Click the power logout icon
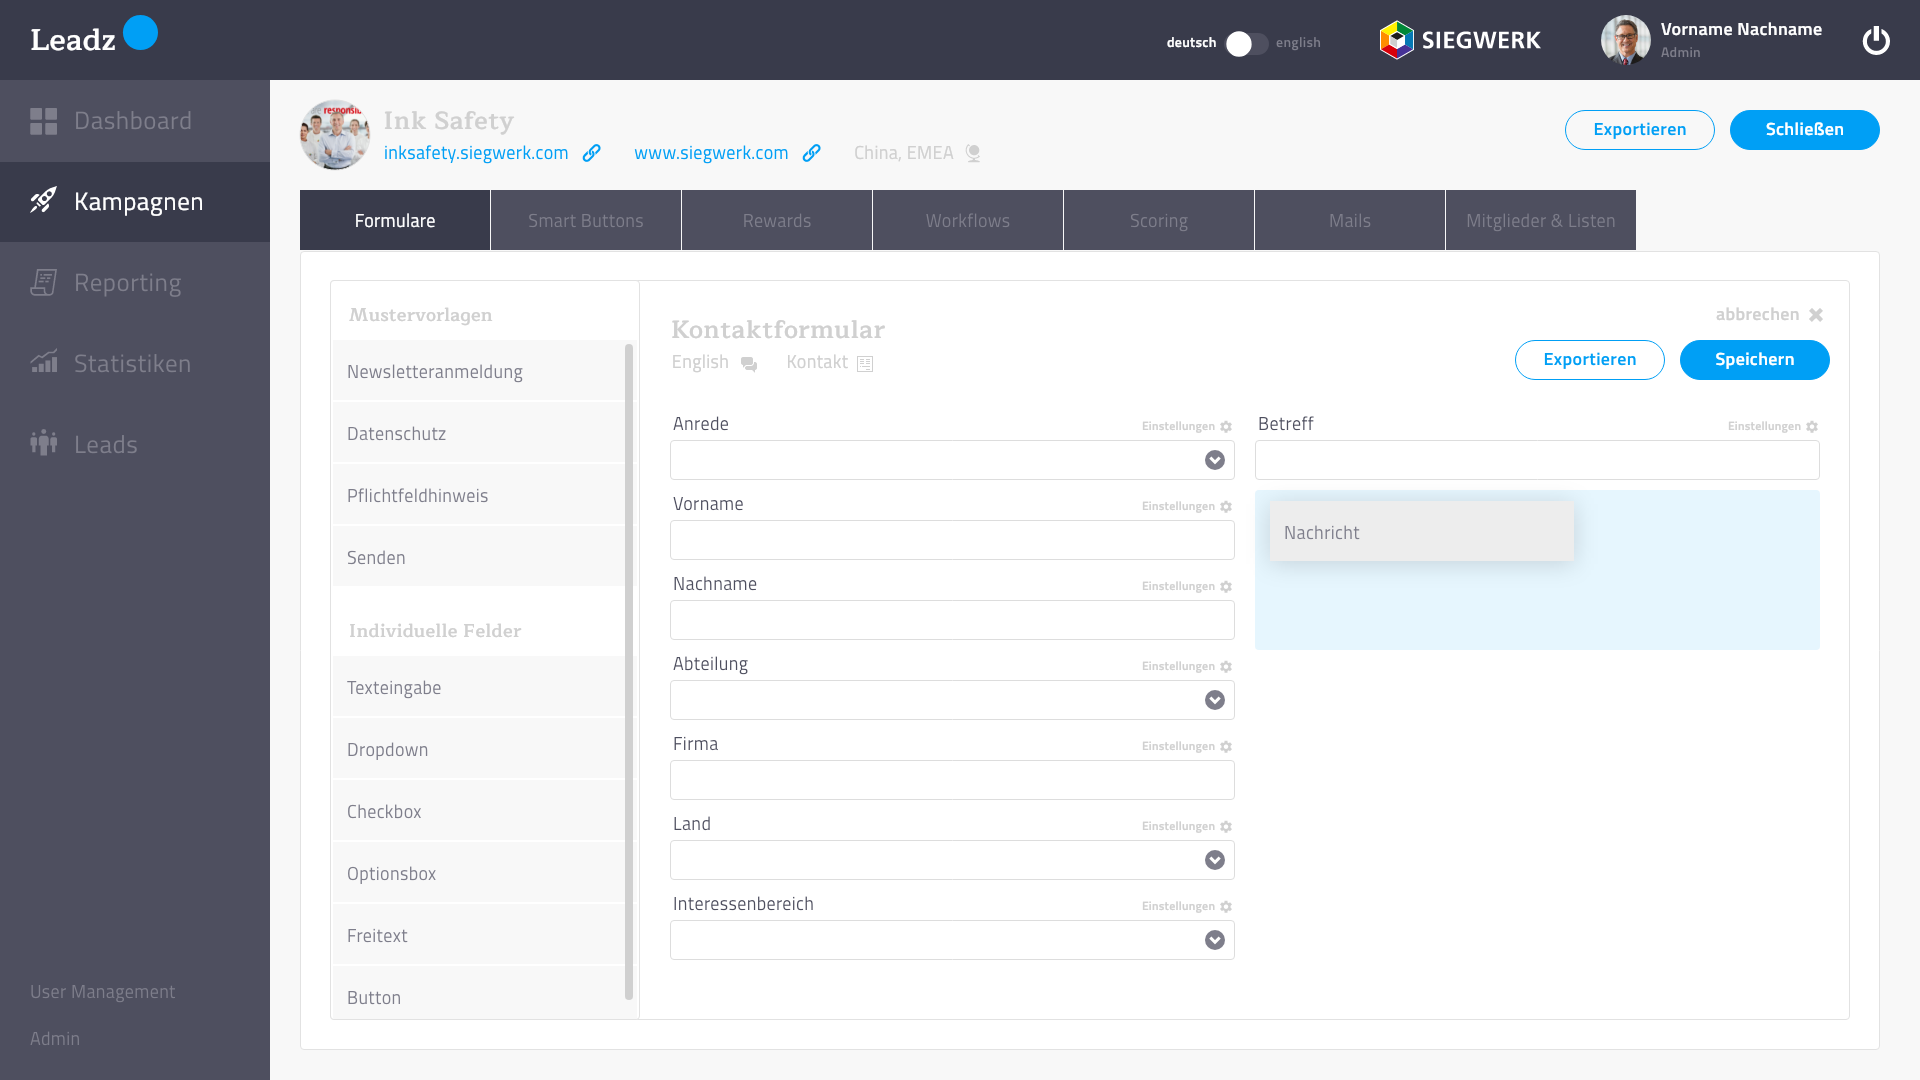 click(1876, 41)
